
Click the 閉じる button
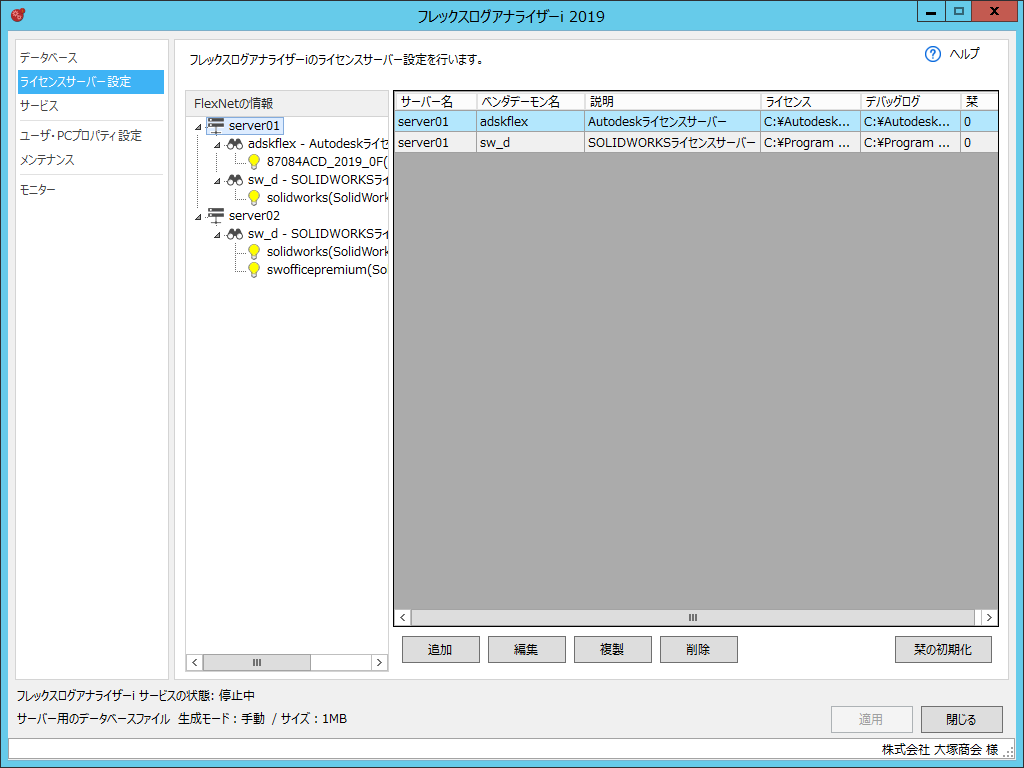pyautogui.click(x=961, y=720)
